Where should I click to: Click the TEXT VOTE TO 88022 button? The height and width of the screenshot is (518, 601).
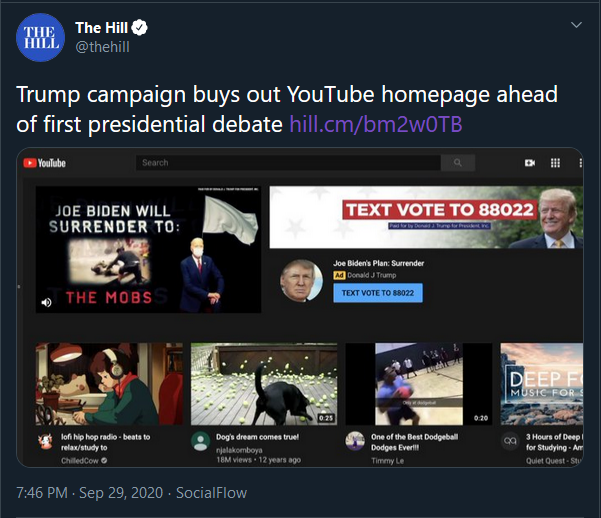[x=377, y=293]
